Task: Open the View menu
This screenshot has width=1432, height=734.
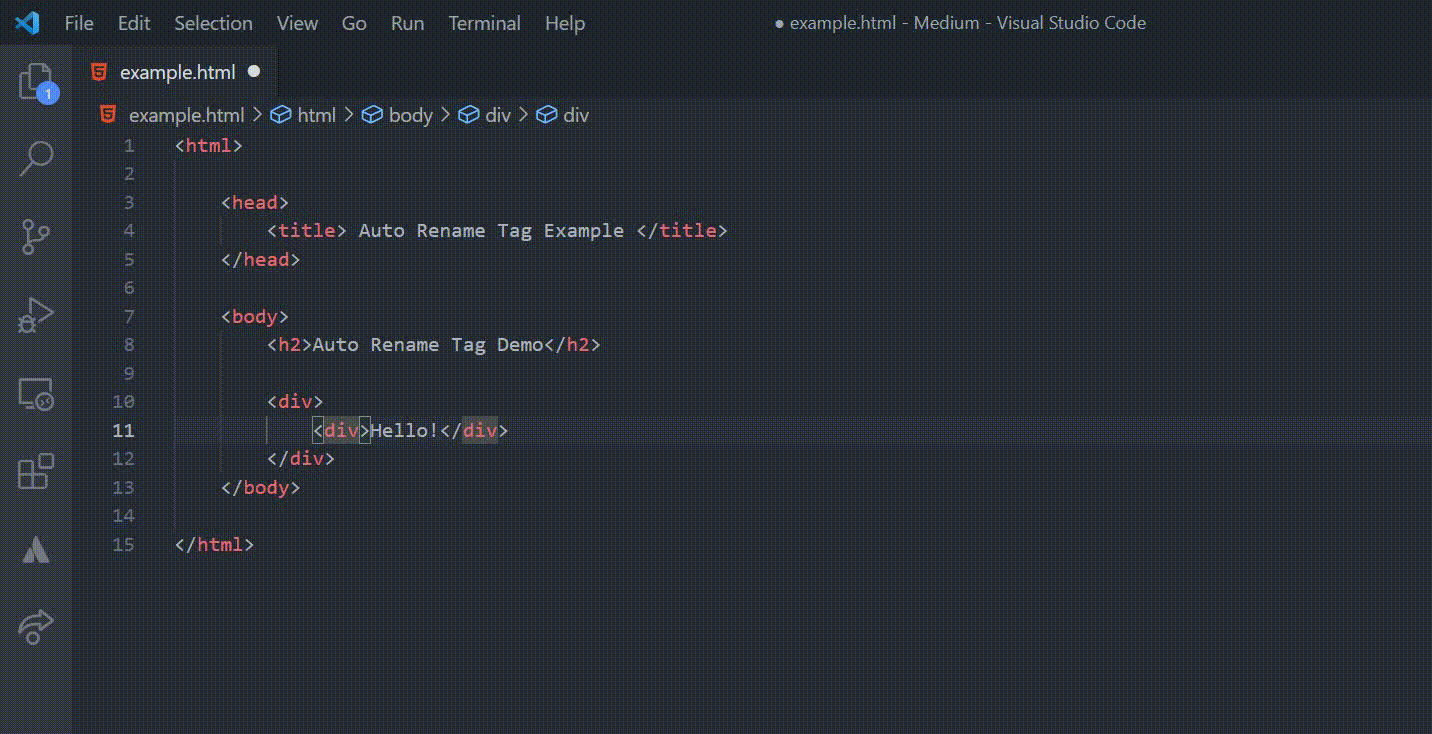Action: pyautogui.click(x=297, y=23)
